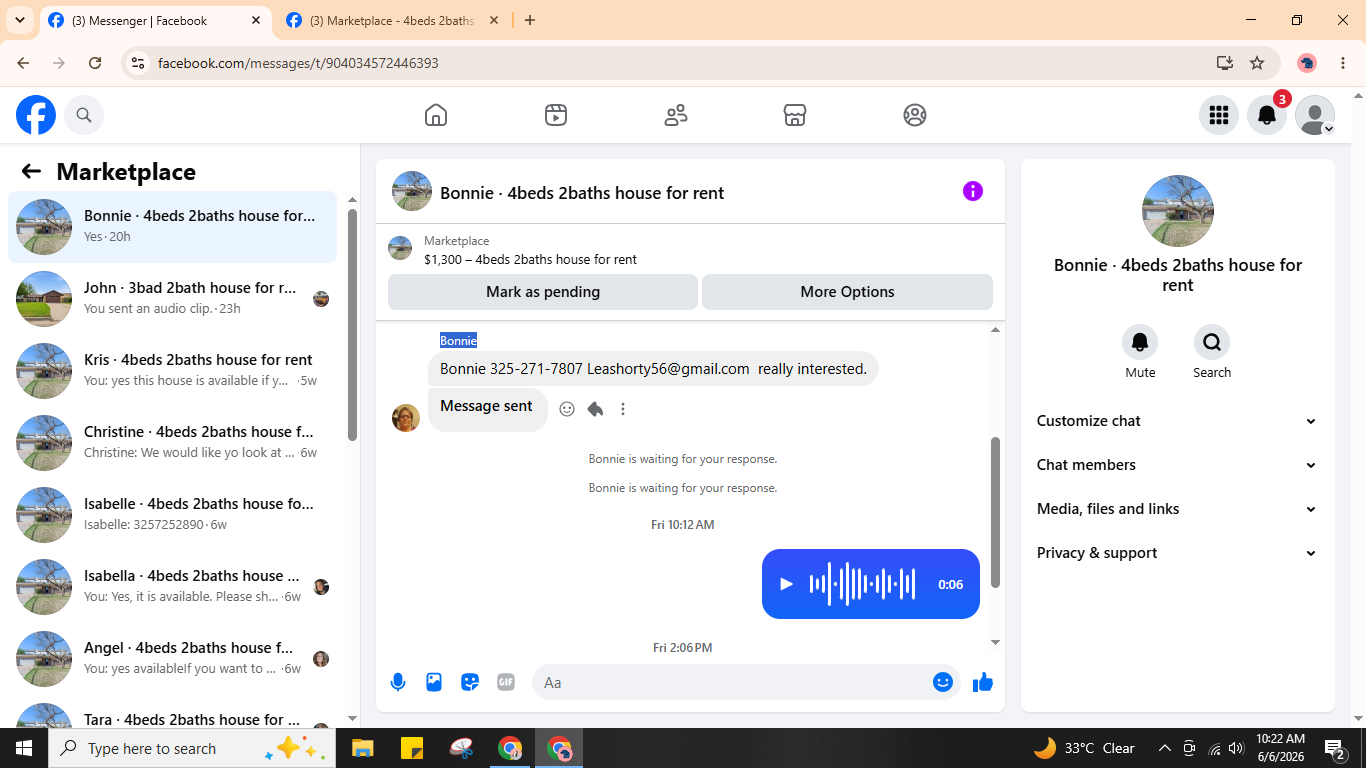Open the Facebook logo home link
1366x768 pixels.
(x=36, y=115)
